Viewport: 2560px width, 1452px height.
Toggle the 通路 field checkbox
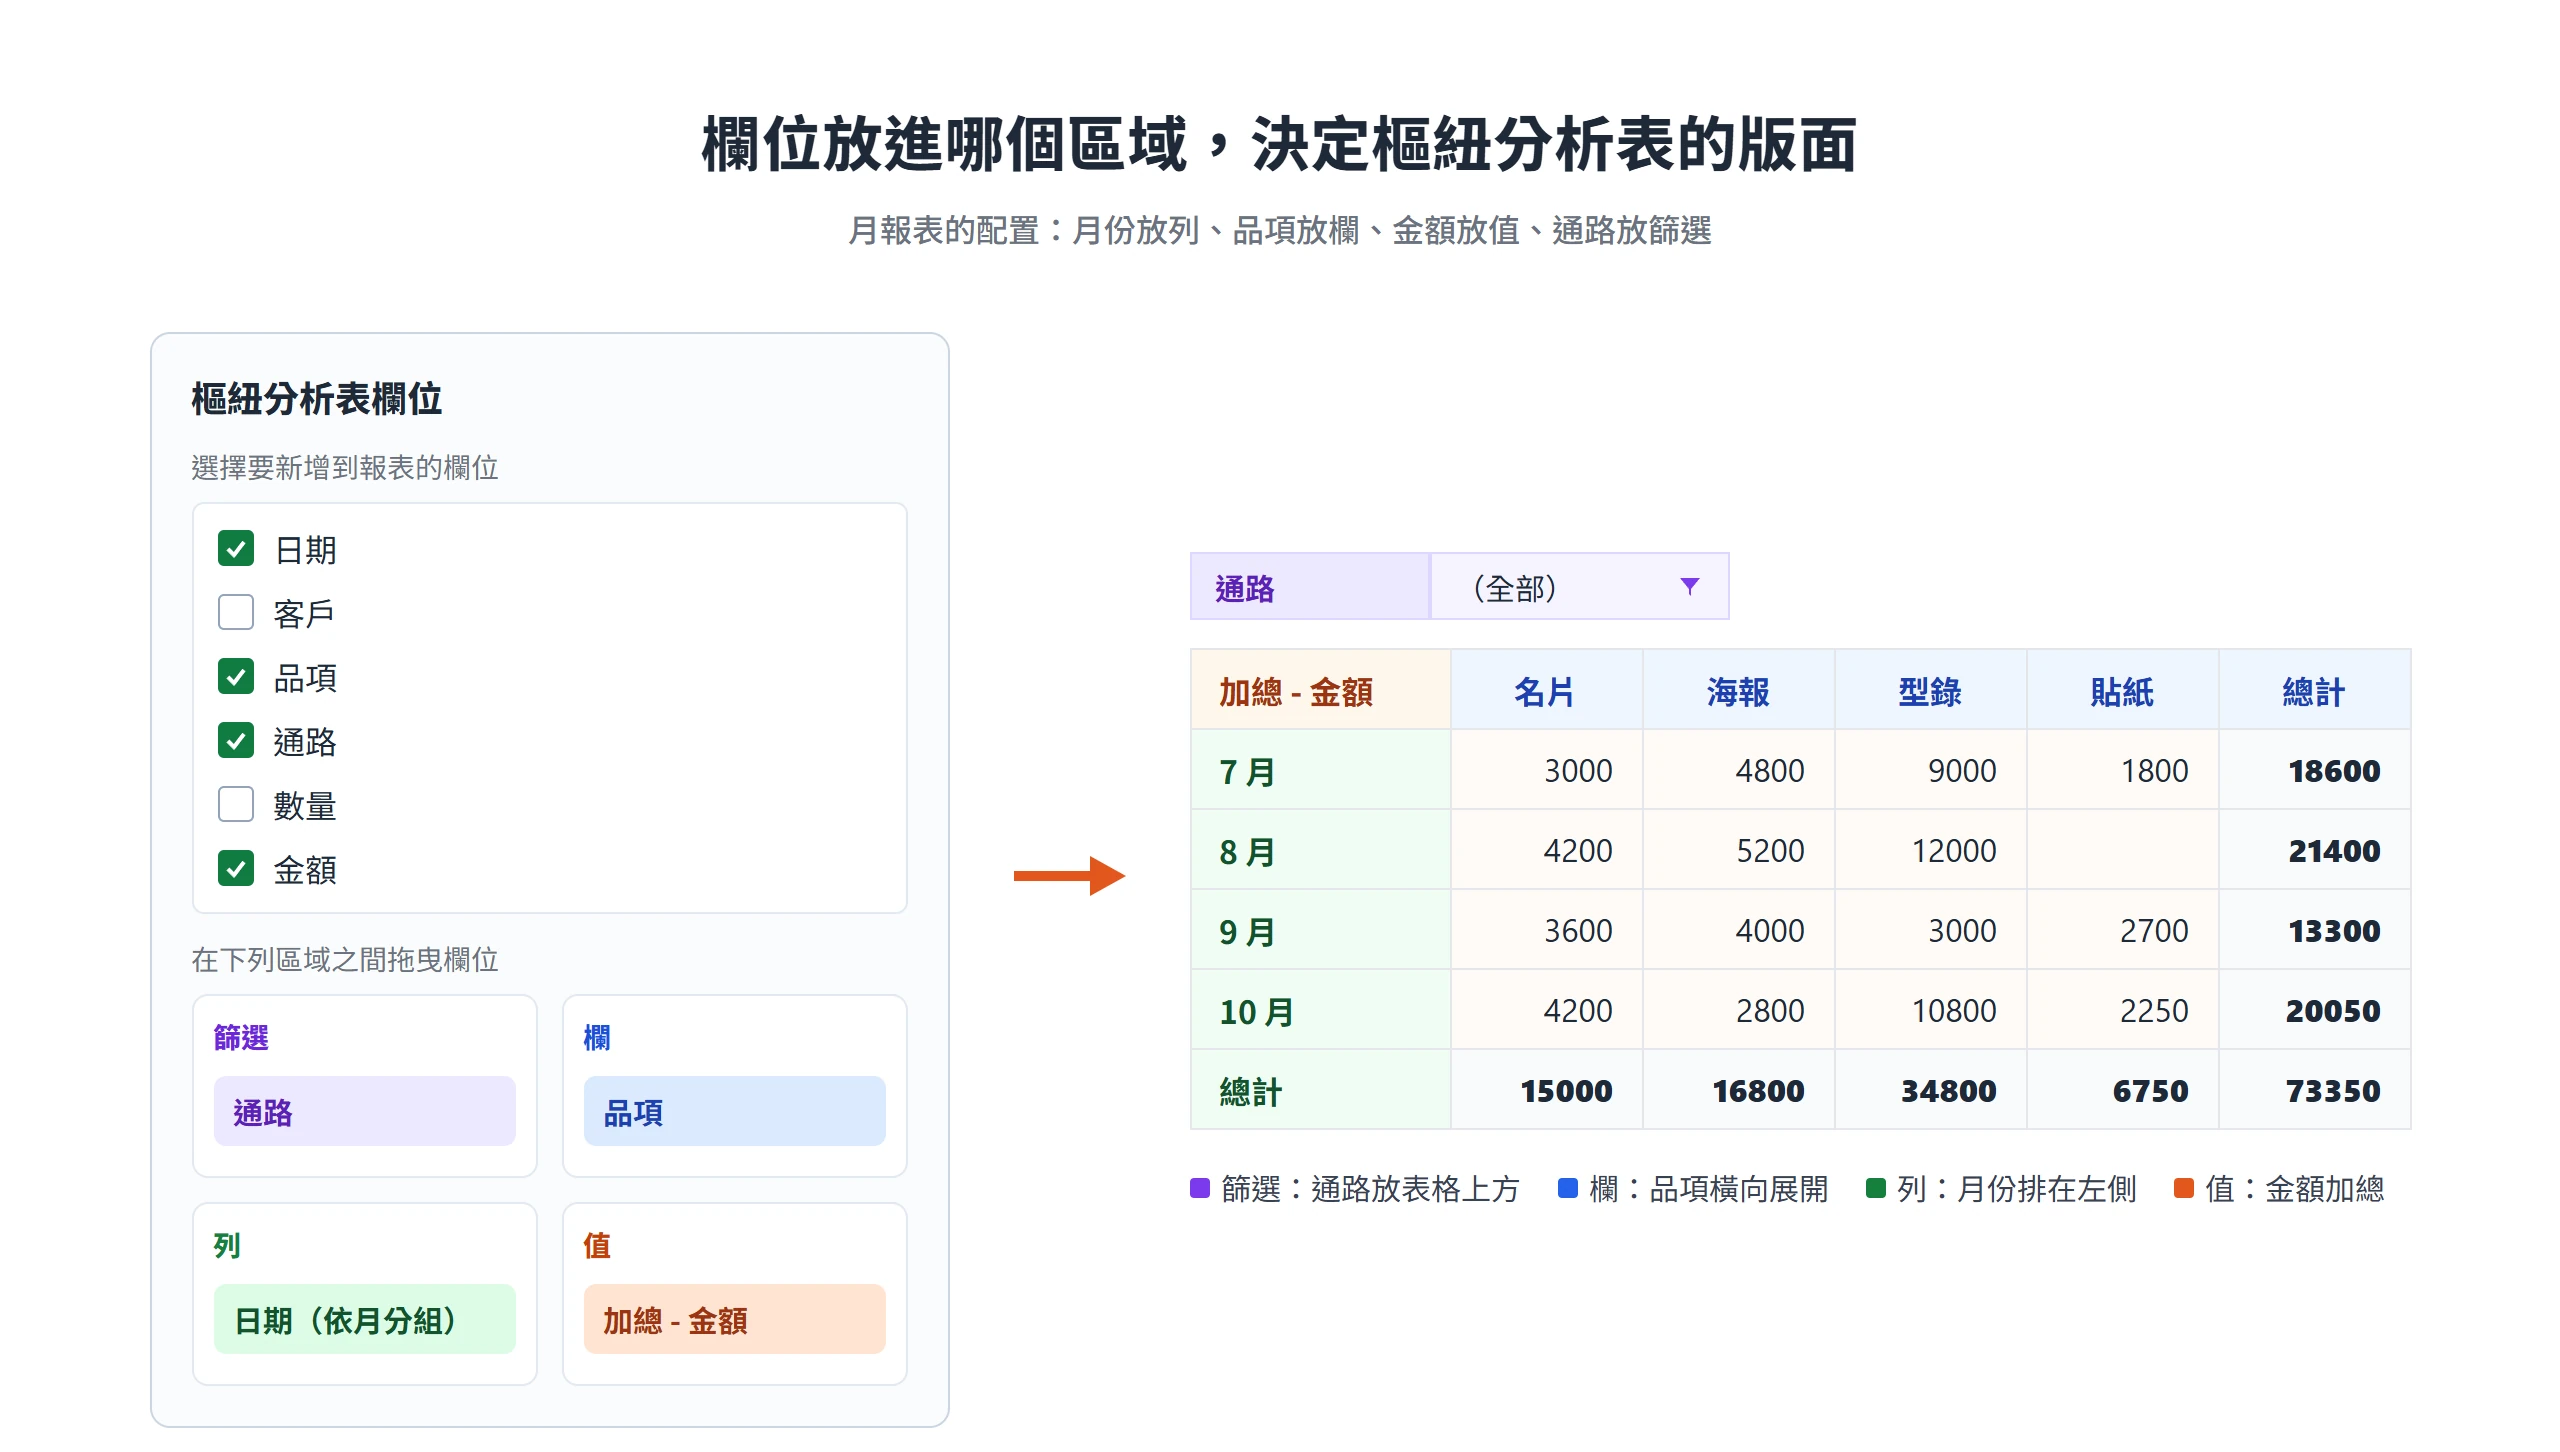[236, 741]
